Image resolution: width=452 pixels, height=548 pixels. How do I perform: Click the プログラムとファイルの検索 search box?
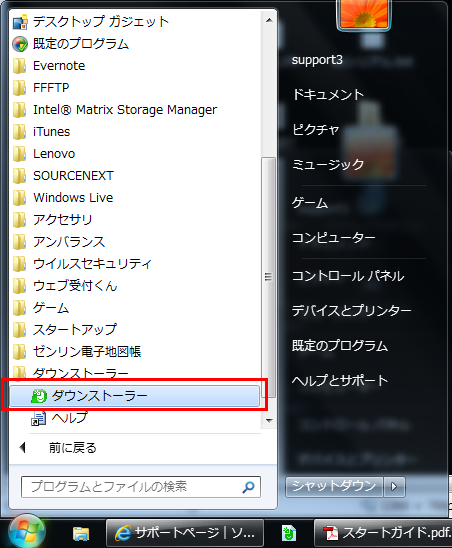[141, 487]
